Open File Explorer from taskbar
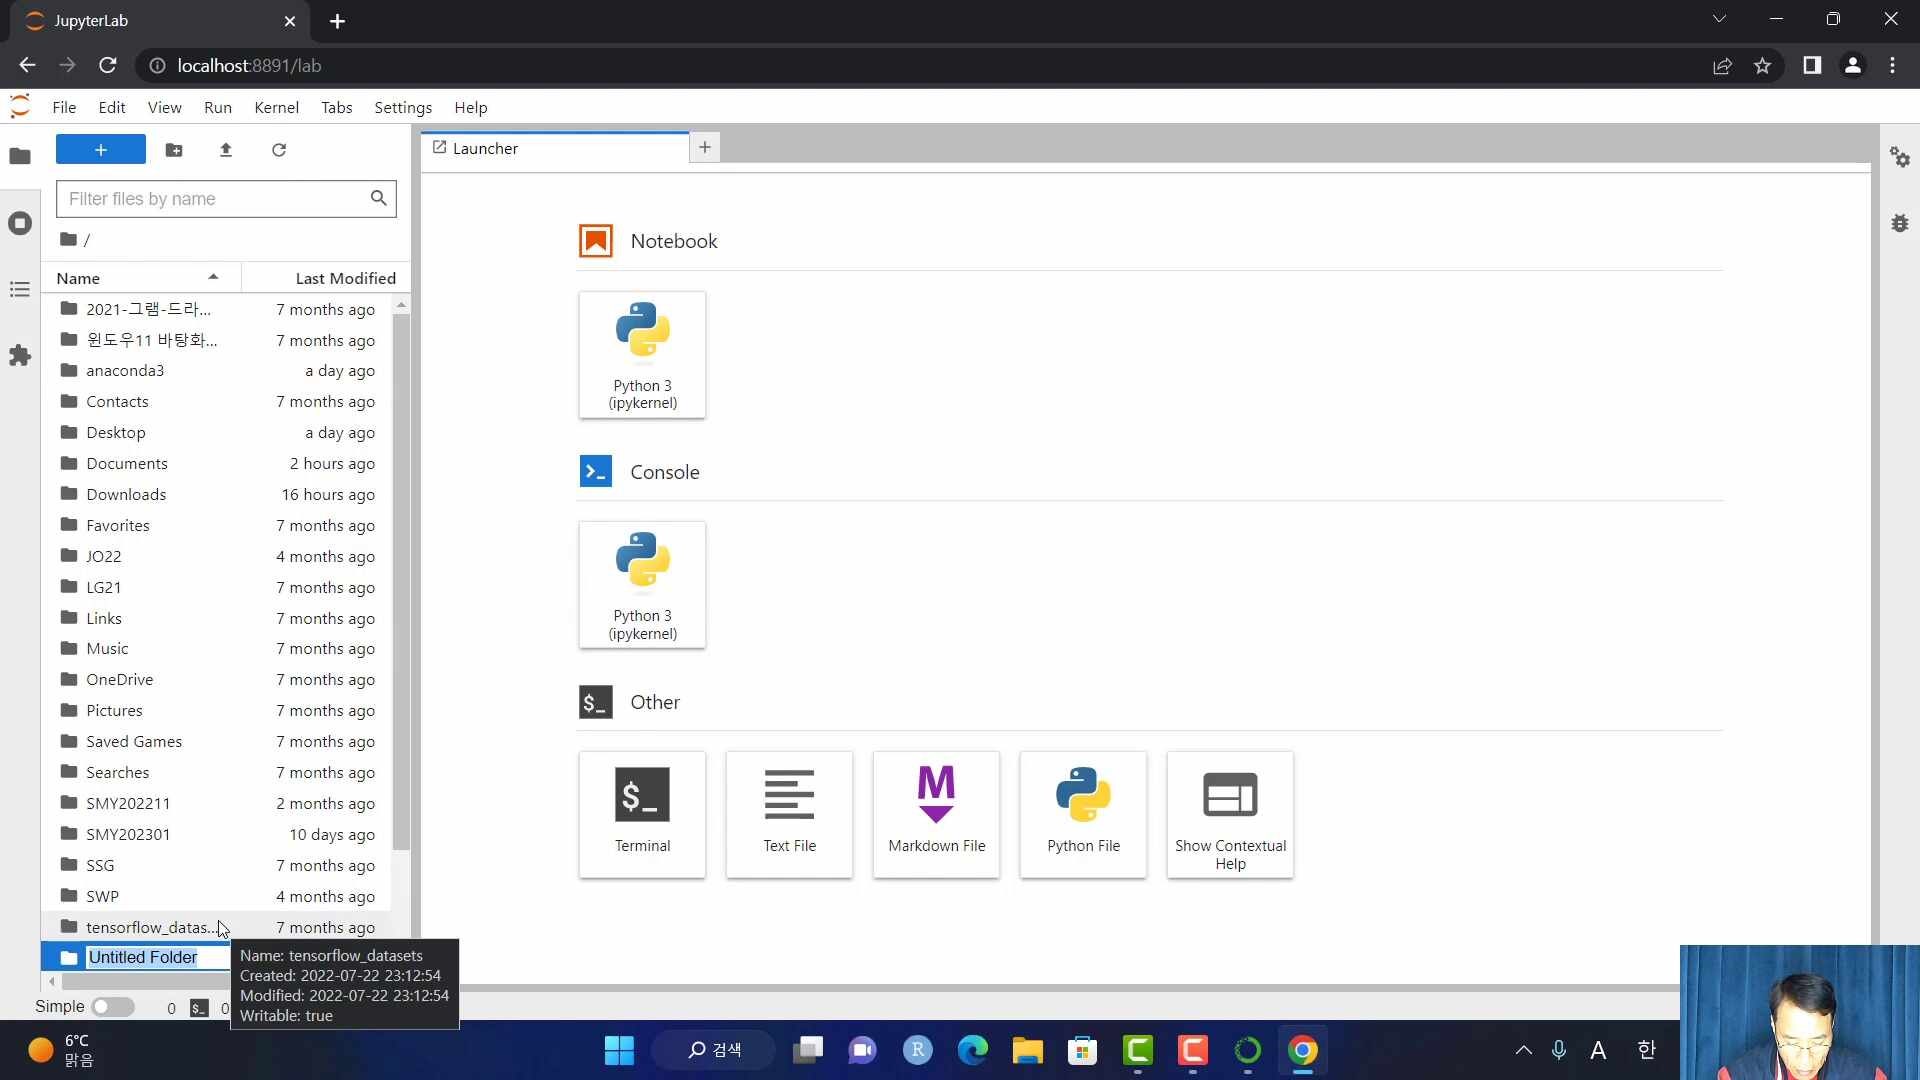Screen dimensions: 1920x1080 pyautogui.click(x=1027, y=1050)
